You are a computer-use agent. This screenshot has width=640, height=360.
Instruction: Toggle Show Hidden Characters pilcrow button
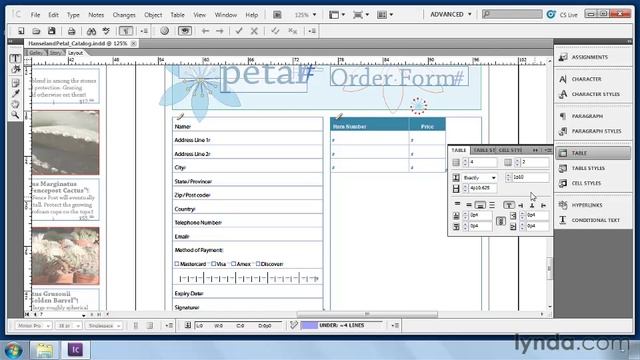click(126, 31)
